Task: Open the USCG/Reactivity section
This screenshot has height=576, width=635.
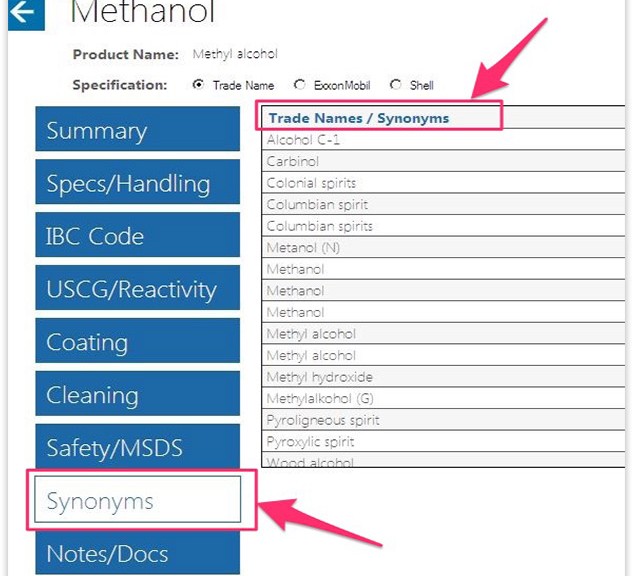Action: point(138,288)
